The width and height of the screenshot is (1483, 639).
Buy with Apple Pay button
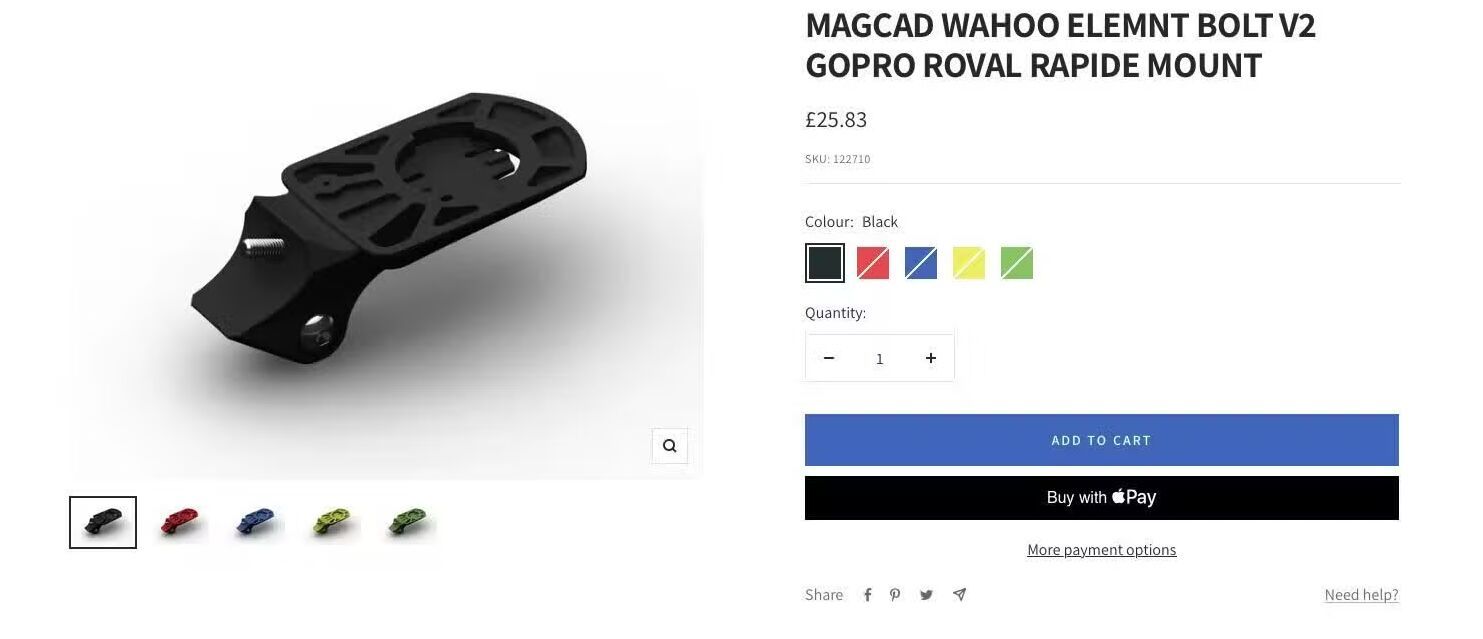(1101, 498)
